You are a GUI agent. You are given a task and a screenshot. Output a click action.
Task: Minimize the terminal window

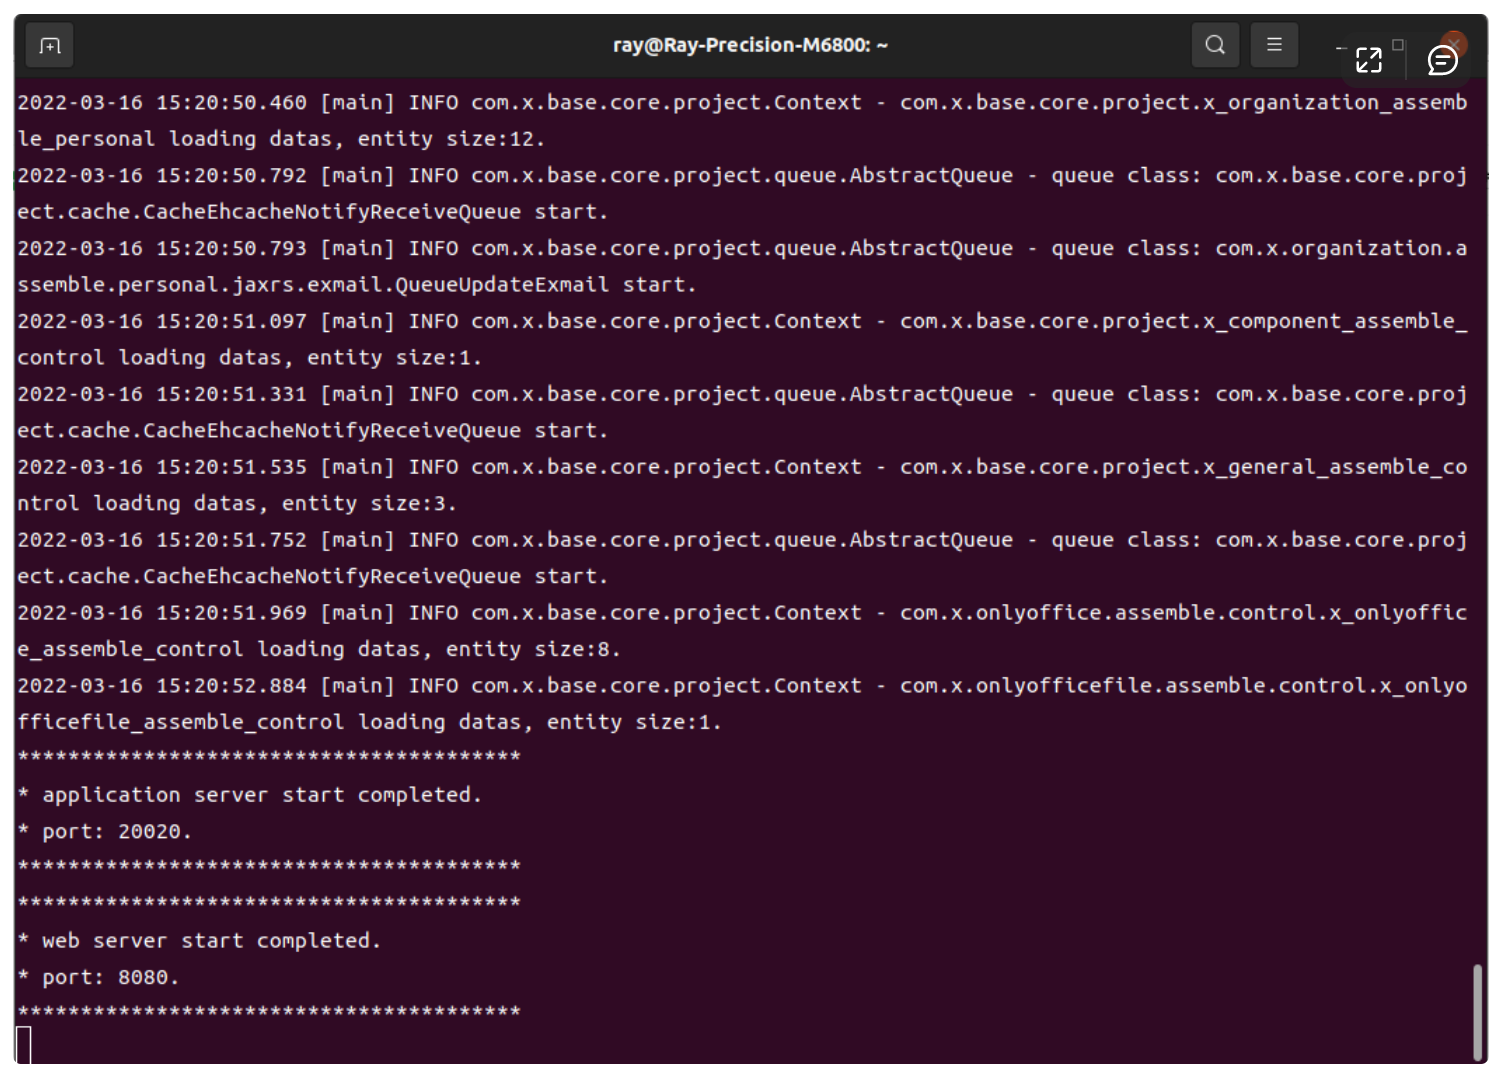(1341, 46)
